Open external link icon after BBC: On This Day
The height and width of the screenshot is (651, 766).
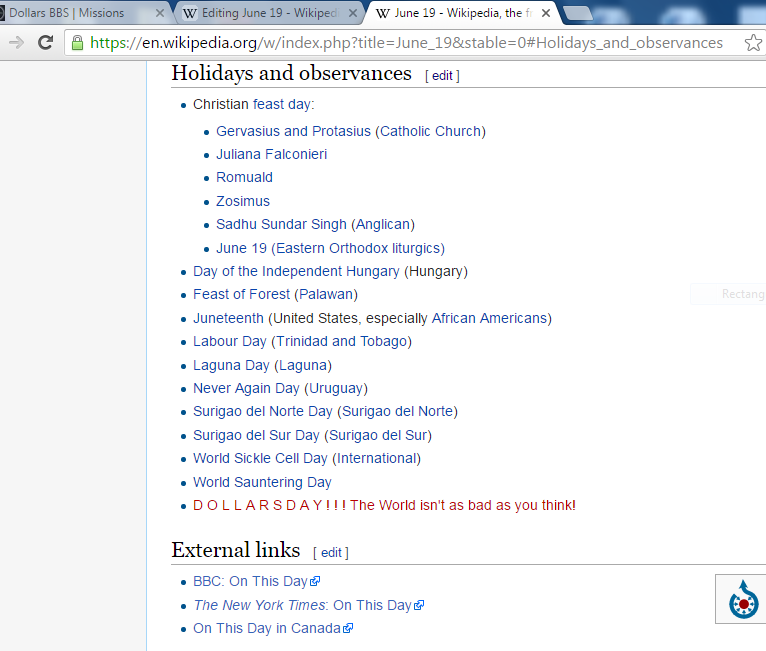click(x=315, y=581)
